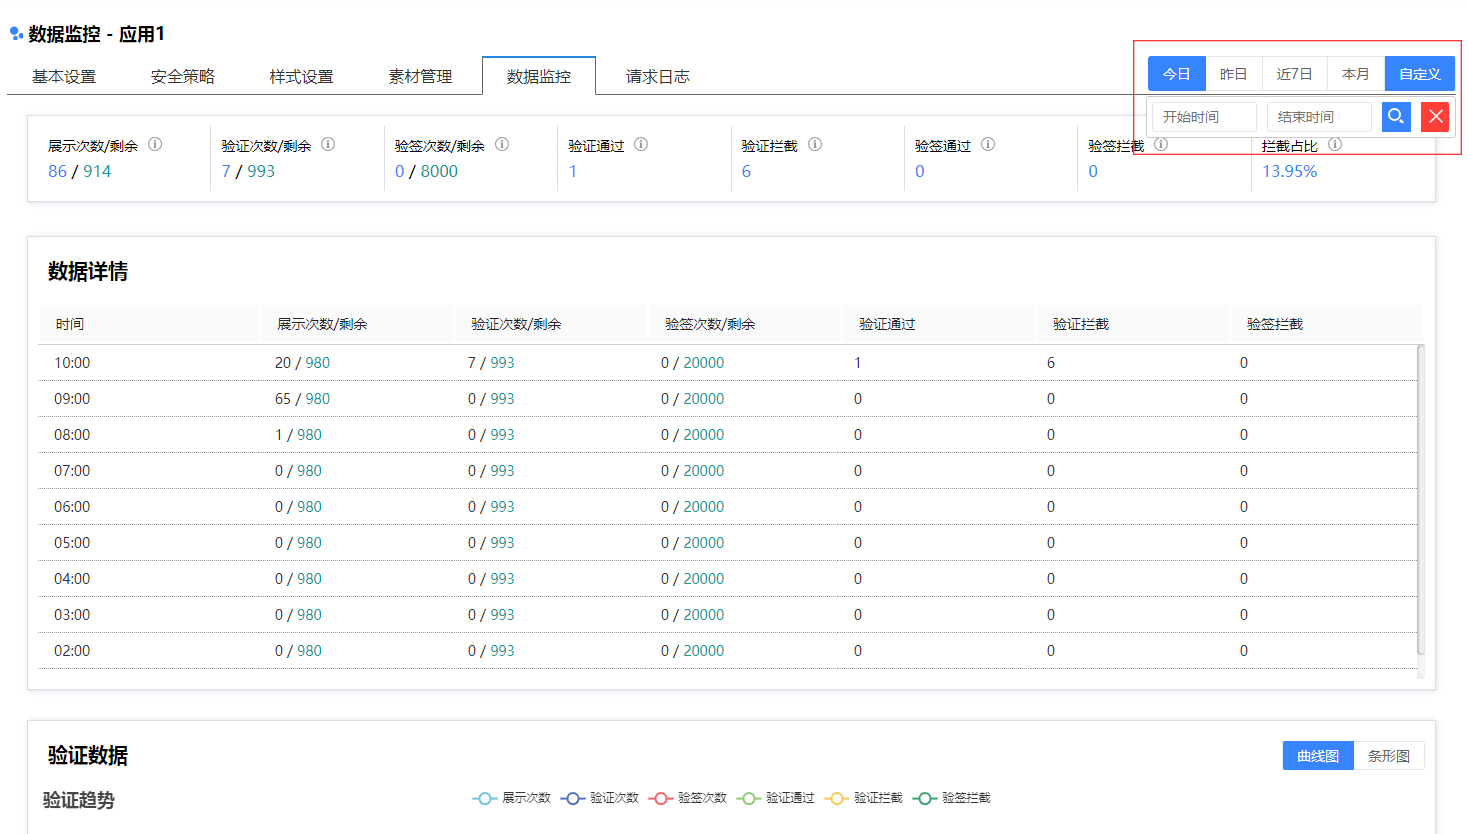The height and width of the screenshot is (834, 1468).
Task: Click the 7 / 993 summary value
Action: point(248,171)
